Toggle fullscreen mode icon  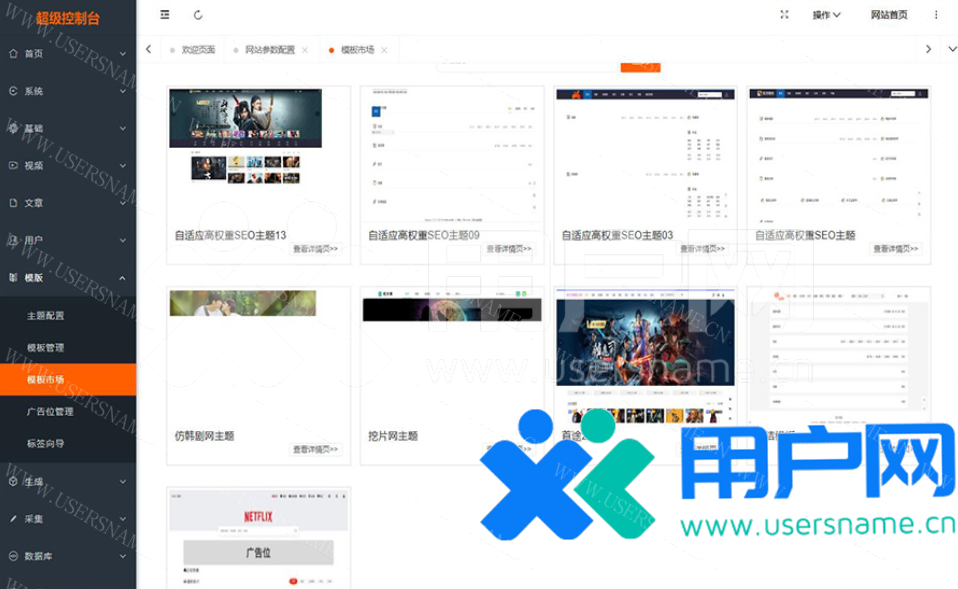(x=784, y=15)
